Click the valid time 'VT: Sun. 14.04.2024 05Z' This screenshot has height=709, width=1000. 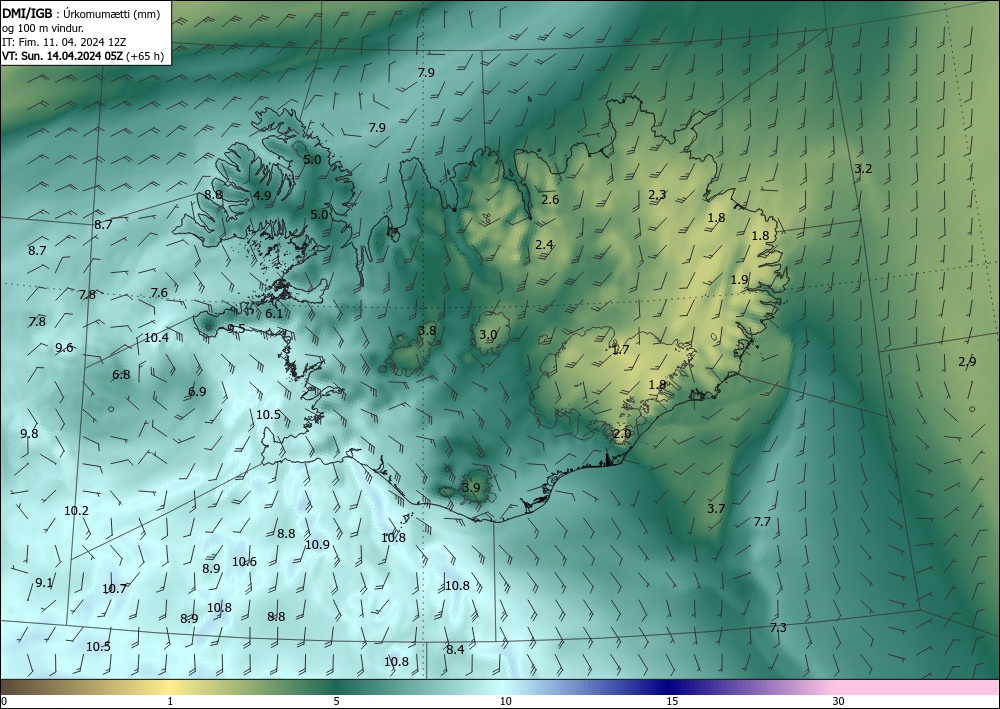62,56
